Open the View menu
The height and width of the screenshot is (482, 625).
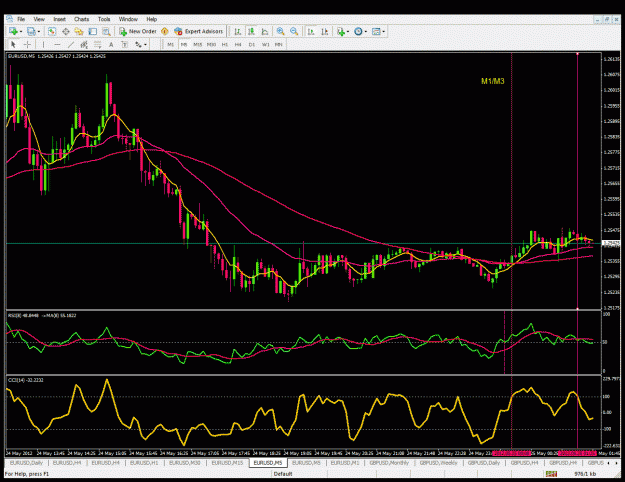point(39,19)
